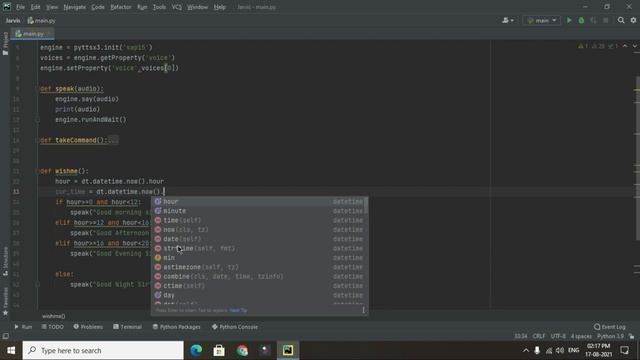Image resolution: width=640 pixels, height=360 pixels.
Task: Open the Code menu
Action: pos(98,7)
